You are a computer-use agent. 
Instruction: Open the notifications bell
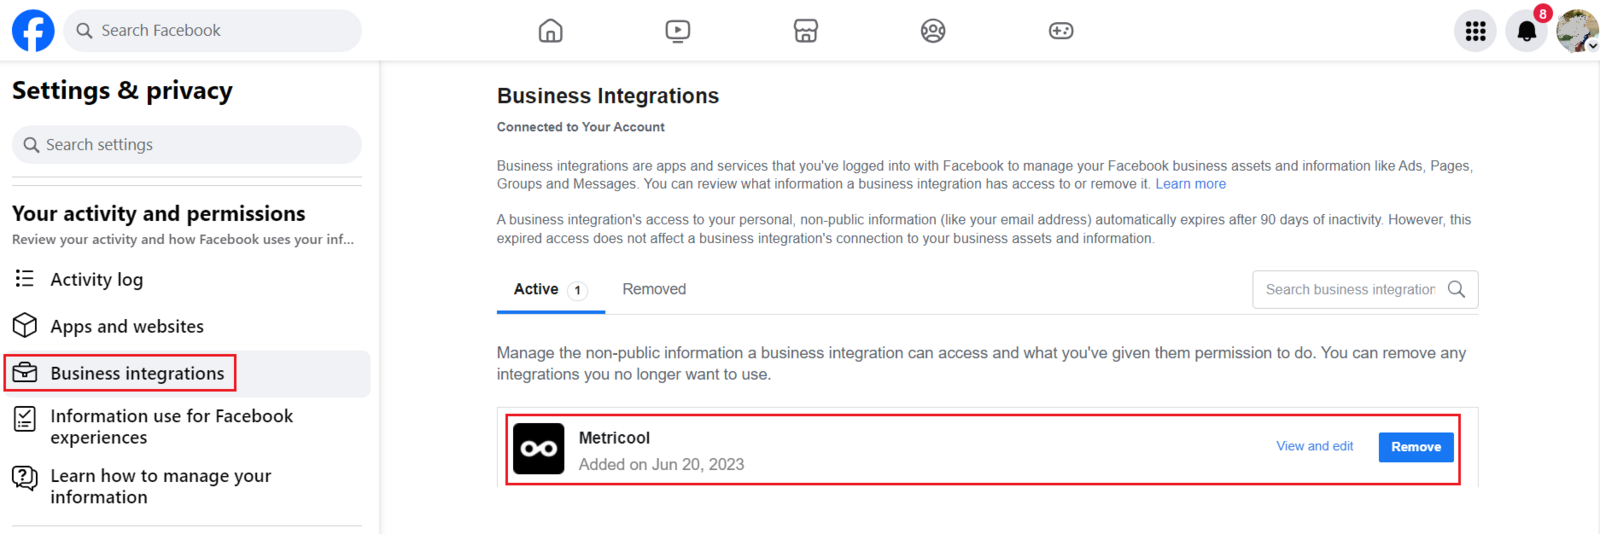pos(1526,31)
